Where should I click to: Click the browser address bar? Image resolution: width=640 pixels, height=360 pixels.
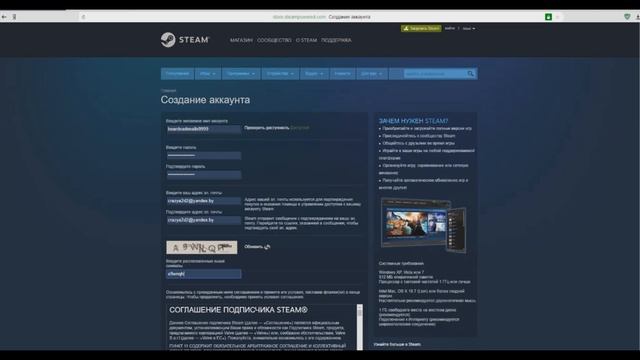coord(322,17)
